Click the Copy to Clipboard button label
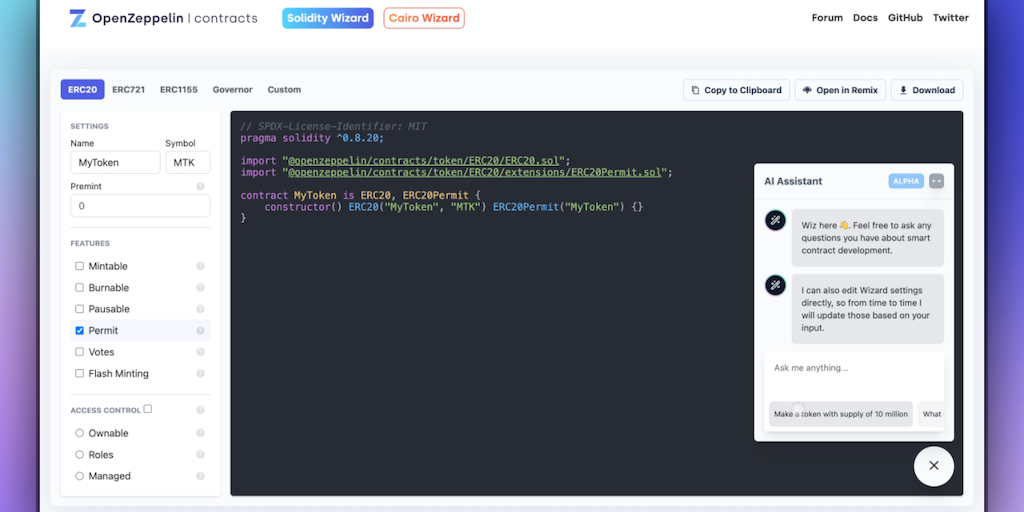The image size is (1024, 512). [x=743, y=90]
